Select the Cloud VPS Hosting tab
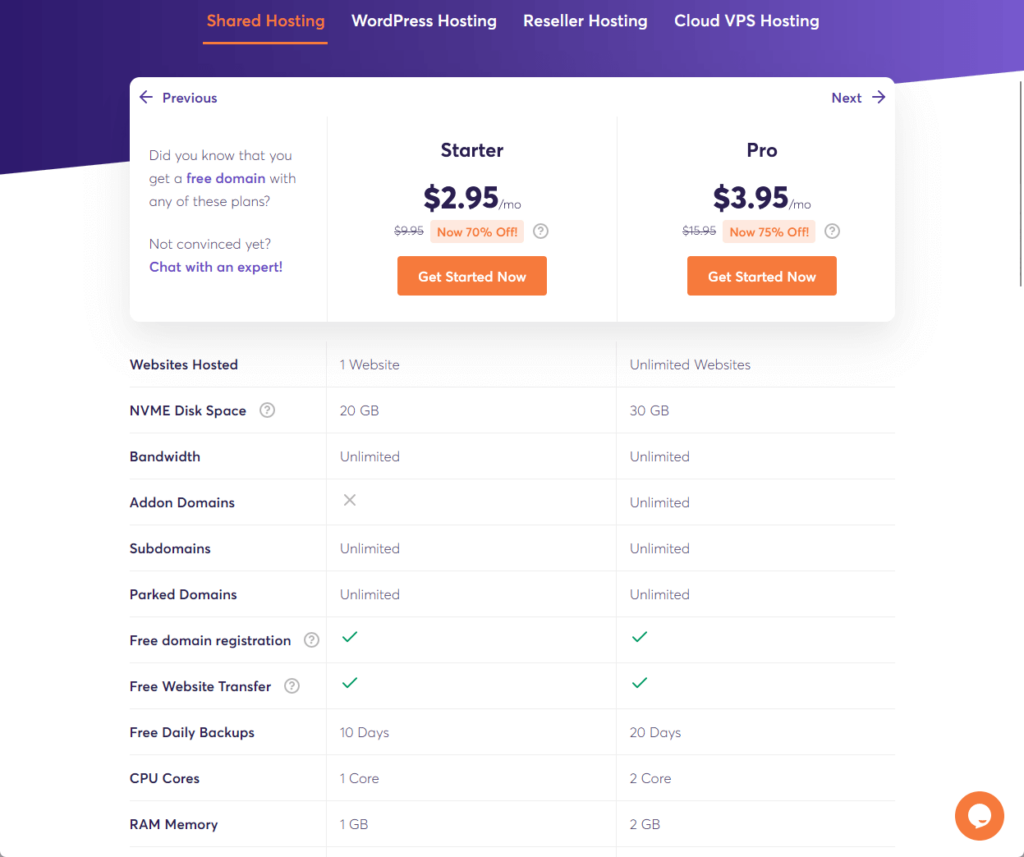The image size is (1024, 857). point(746,21)
